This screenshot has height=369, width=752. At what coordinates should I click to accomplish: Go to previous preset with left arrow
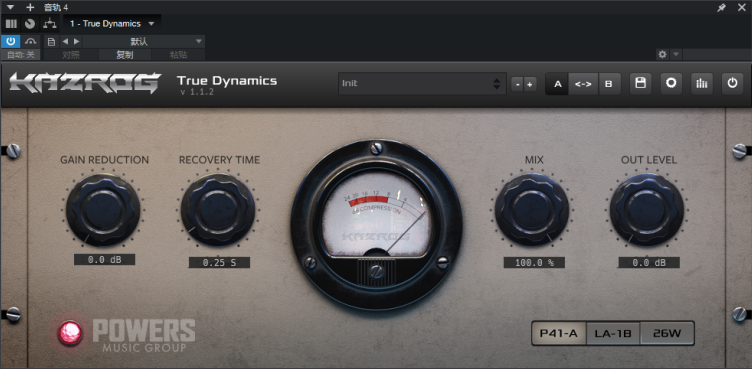(65, 41)
